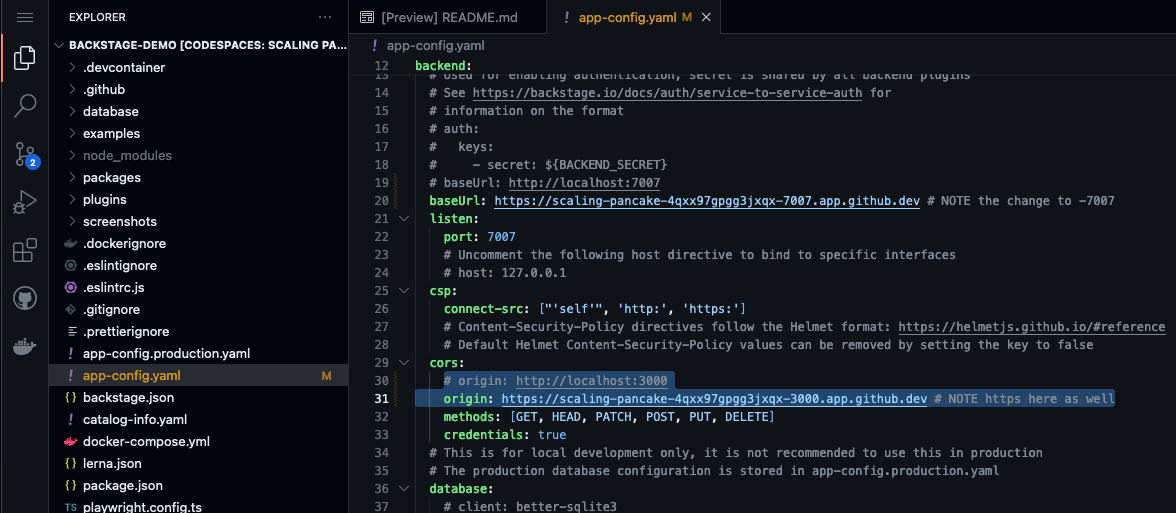Follow the service-to-service-auth docs link

pos(667,93)
